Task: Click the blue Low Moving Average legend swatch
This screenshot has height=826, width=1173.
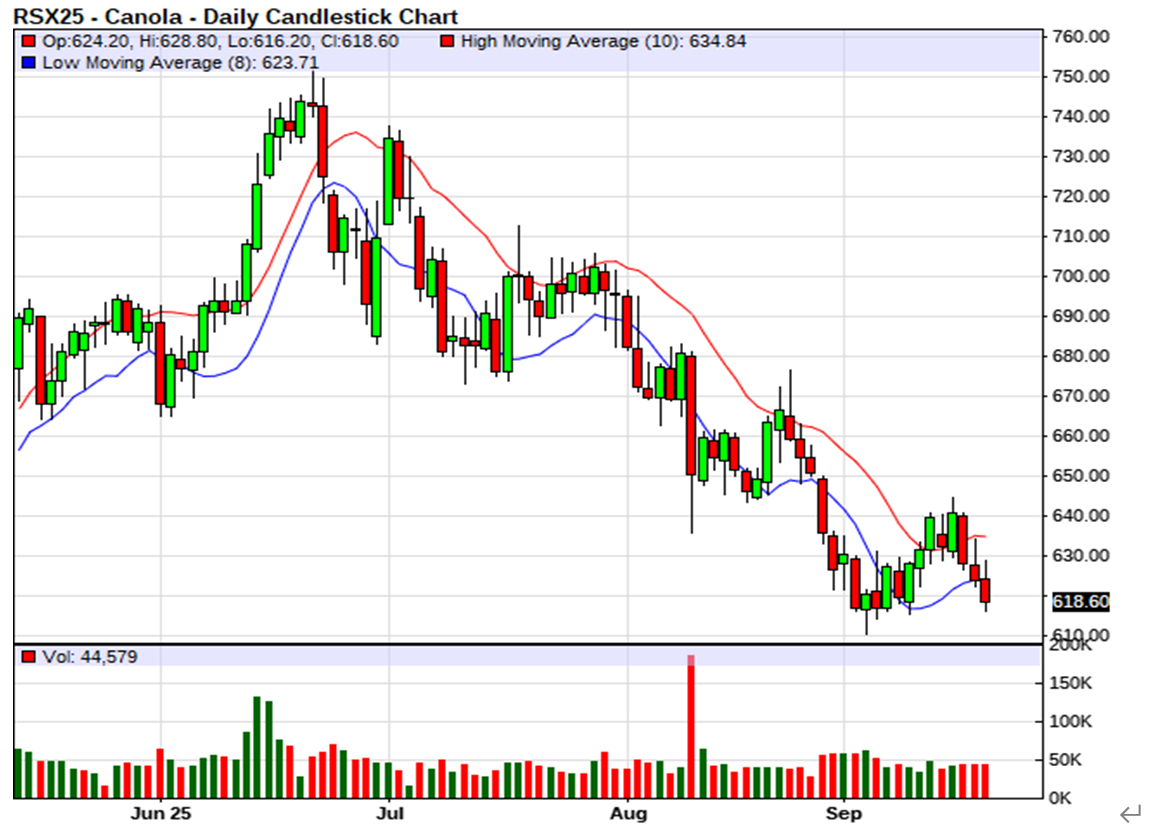Action: [x=27, y=63]
